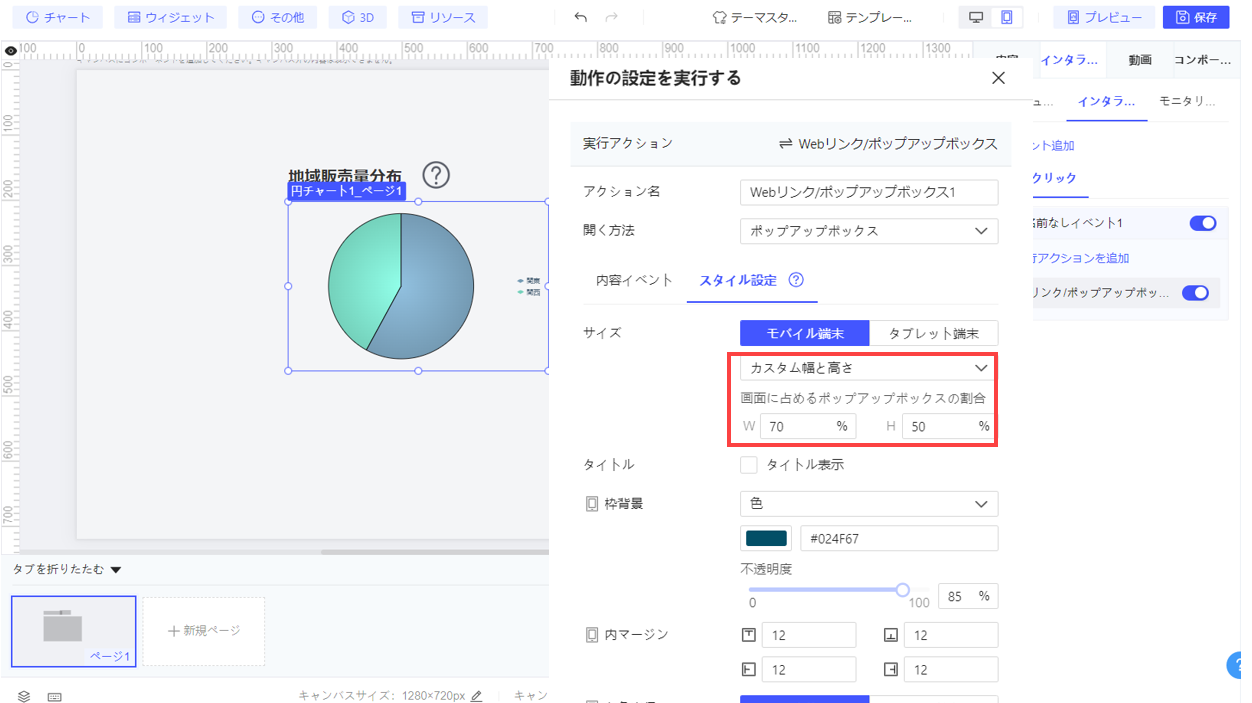The height and width of the screenshot is (703, 1252).
Task: Click the help icon beside 地域販売量分布 title
Action: (x=436, y=175)
